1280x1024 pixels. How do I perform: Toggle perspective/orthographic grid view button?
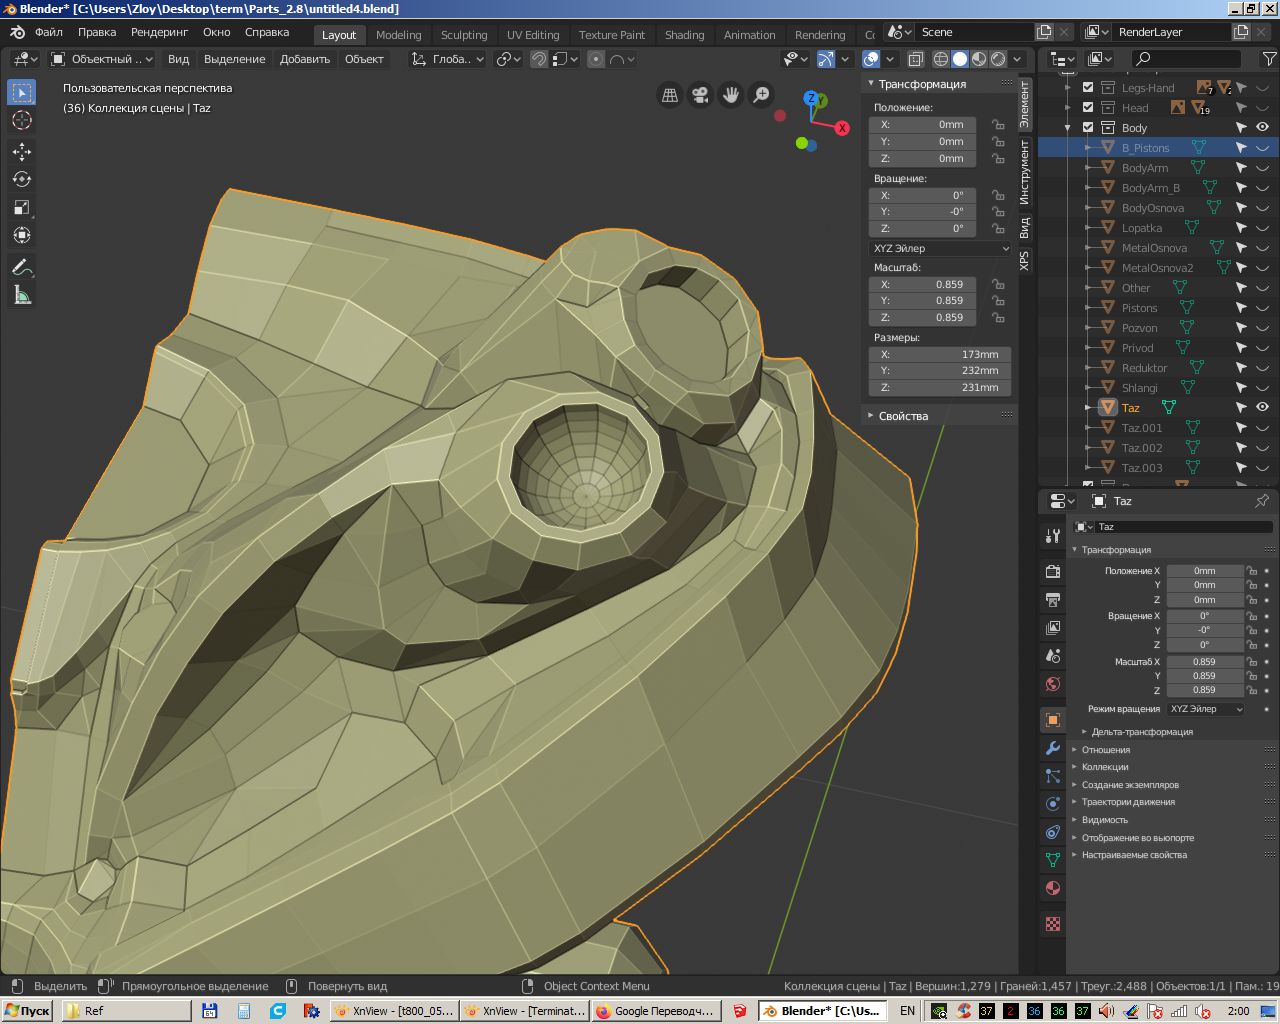670,95
